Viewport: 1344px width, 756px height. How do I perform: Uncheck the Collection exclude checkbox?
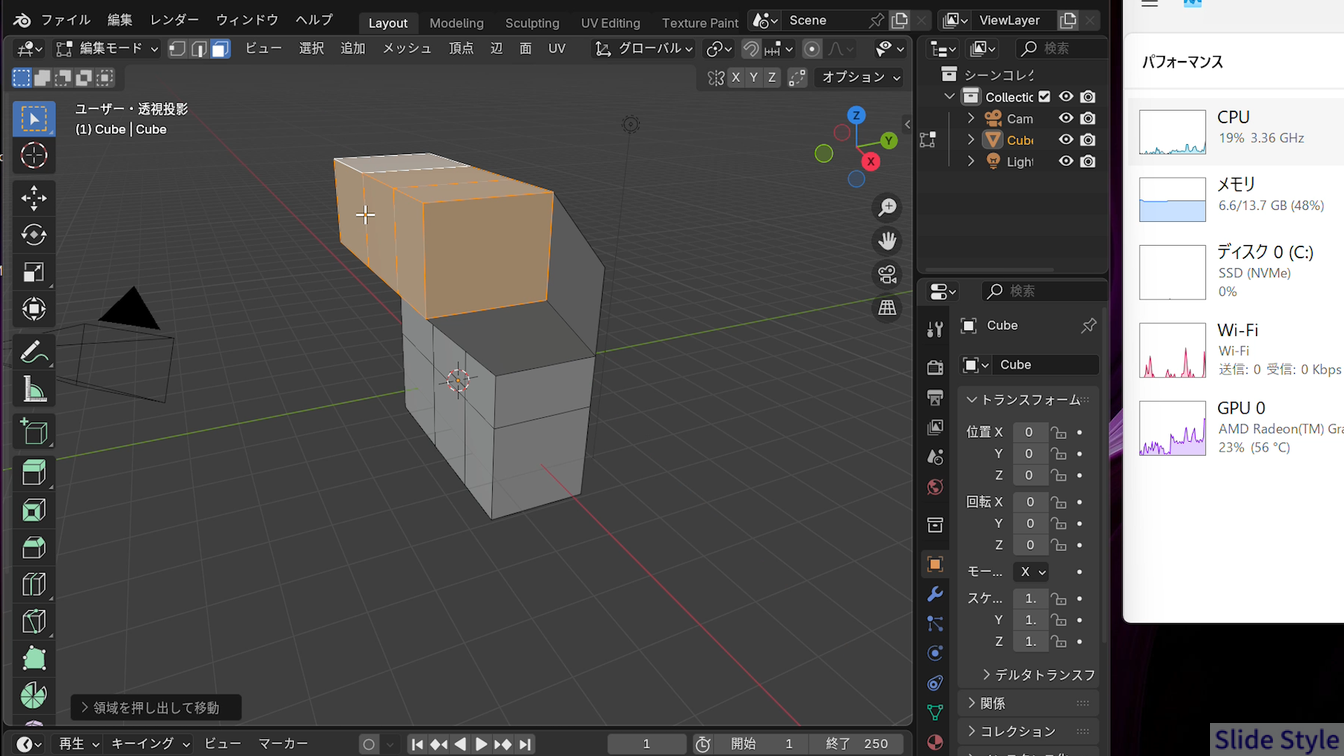pyautogui.click(x=1045, y=97)
